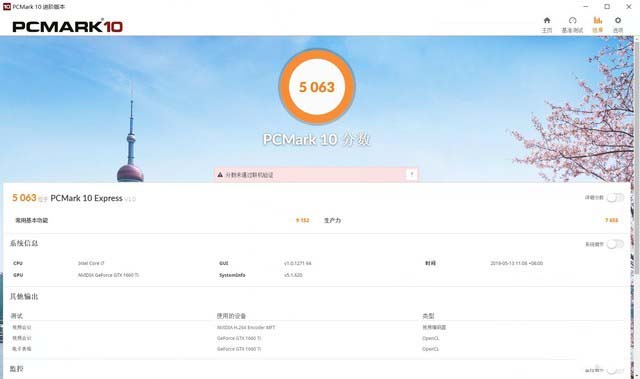640x379 pixels.
Task: Open the Benchmarks (基准测试) gauge icon
Action: pos(572,20)
